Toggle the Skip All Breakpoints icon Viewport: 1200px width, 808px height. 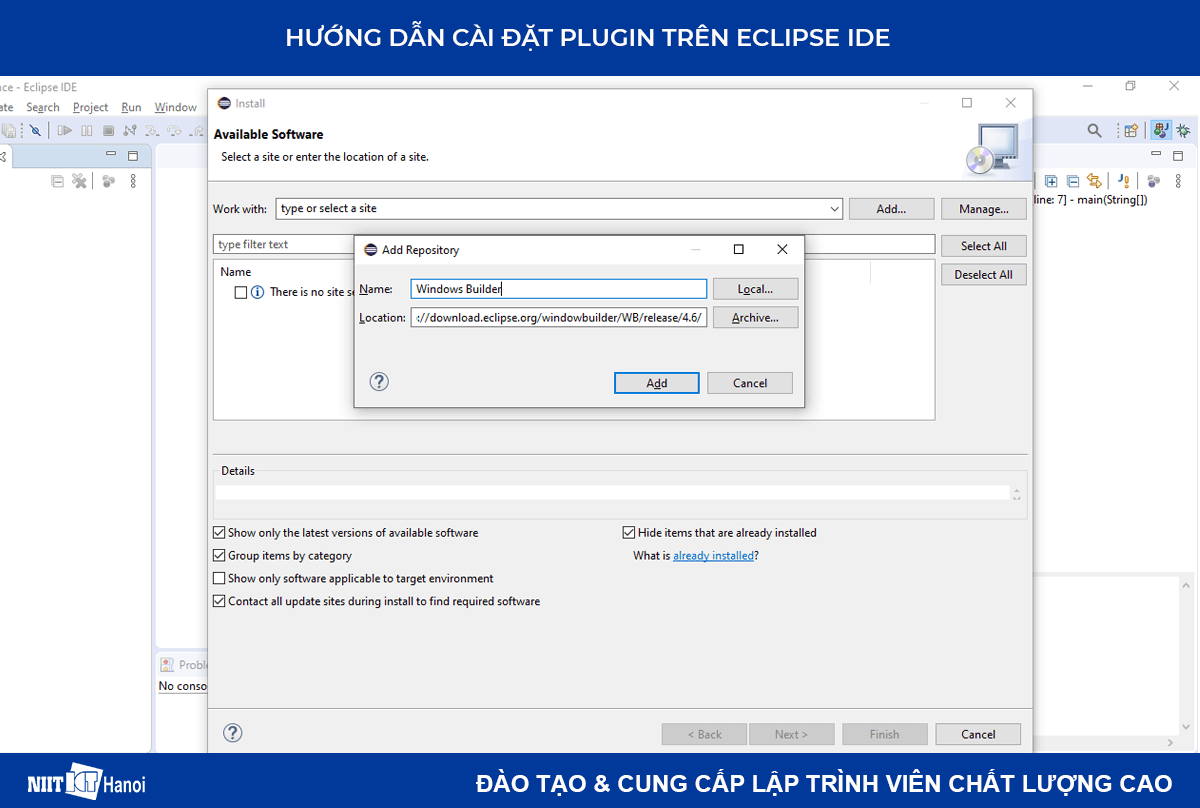(x=35, y=130)
